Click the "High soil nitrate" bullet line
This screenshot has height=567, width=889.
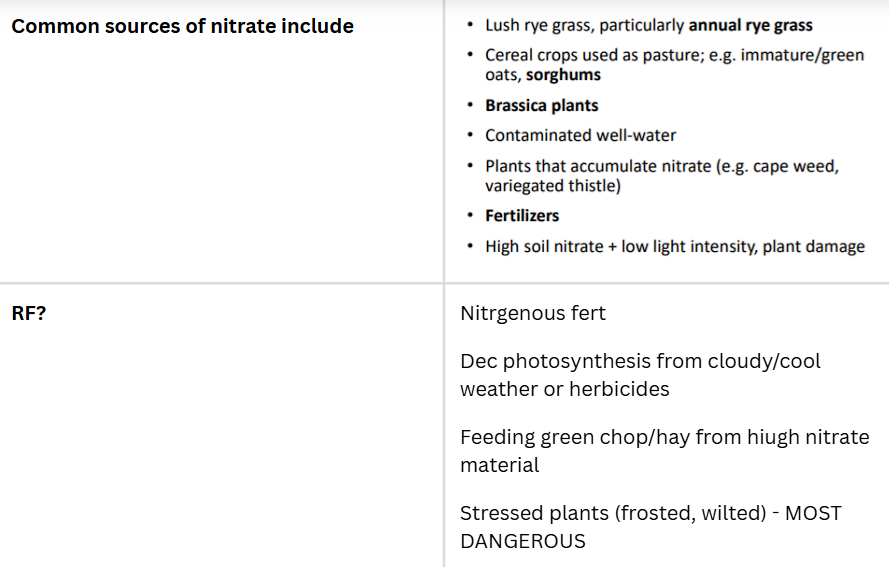coord(545,246)
